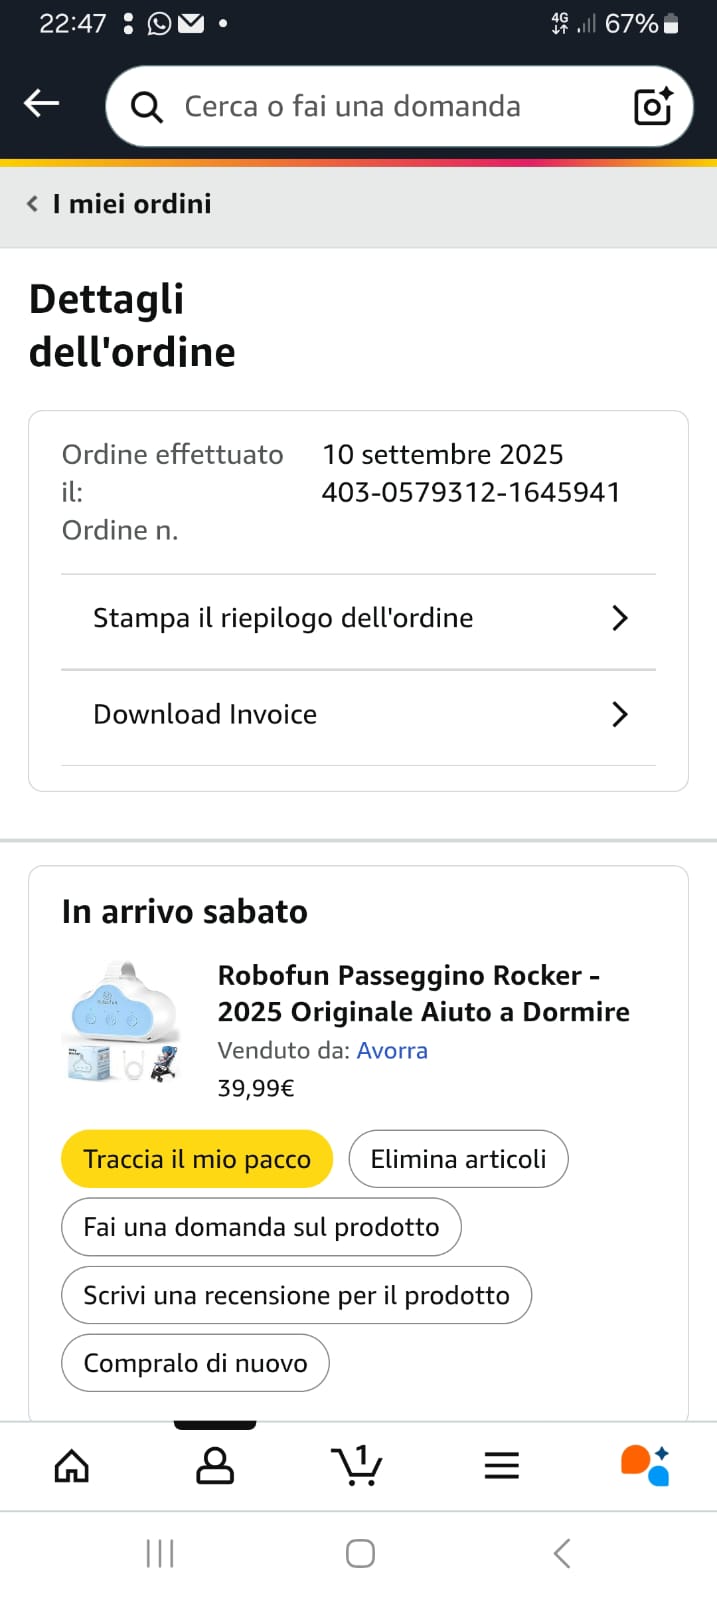Tap Android home navigation button
The width and height of the screenshot is (717, 1600).
[360, 1553]
